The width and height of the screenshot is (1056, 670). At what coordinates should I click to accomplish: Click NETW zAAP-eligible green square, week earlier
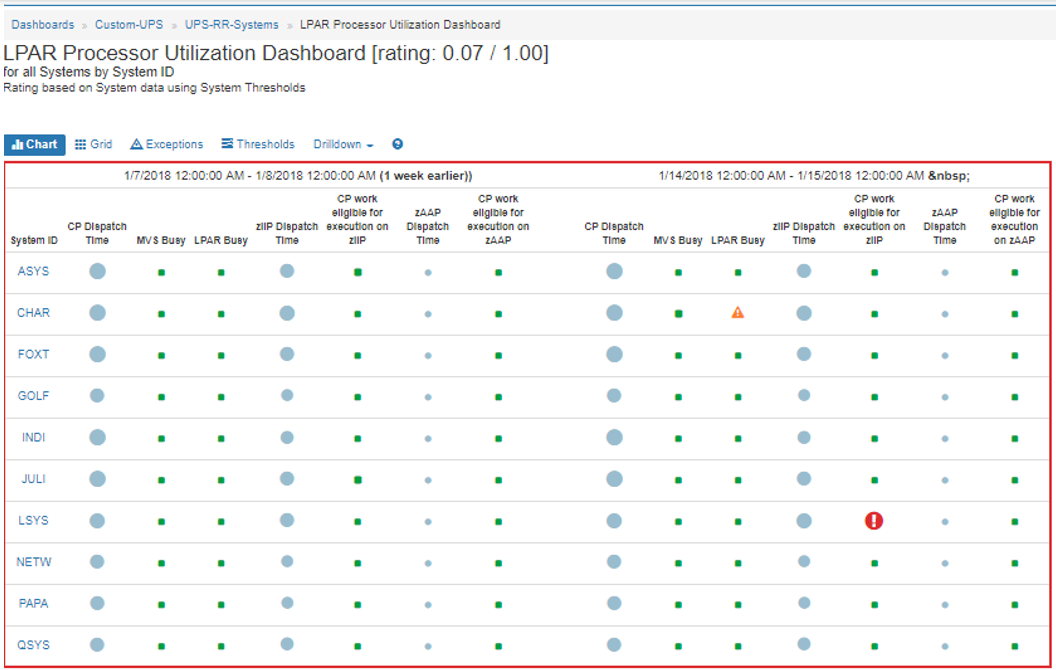click(x=498, y=564)
